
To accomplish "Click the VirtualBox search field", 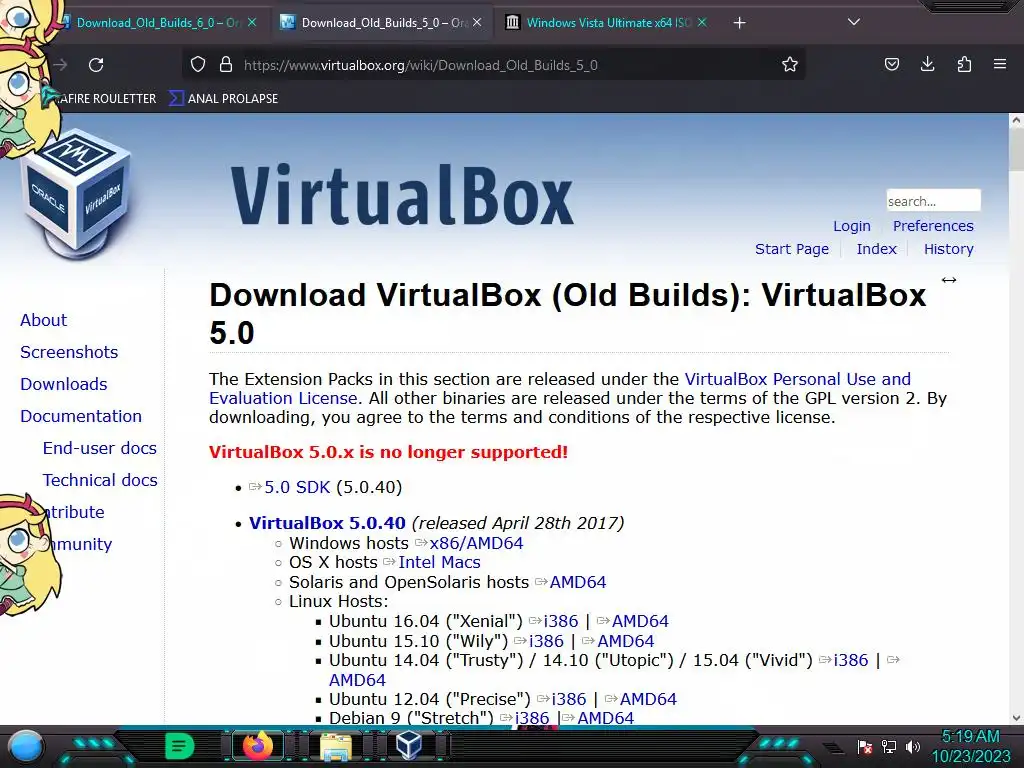I will coord(933,200).
